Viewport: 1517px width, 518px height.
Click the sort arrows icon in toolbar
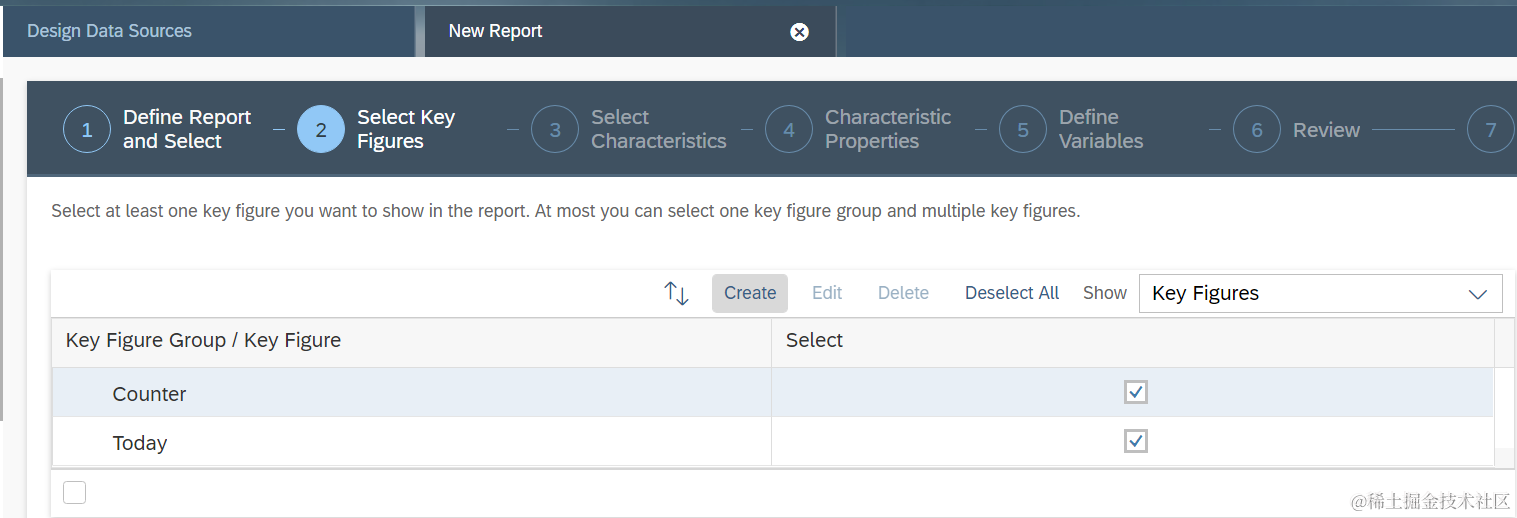click(677, 293)
